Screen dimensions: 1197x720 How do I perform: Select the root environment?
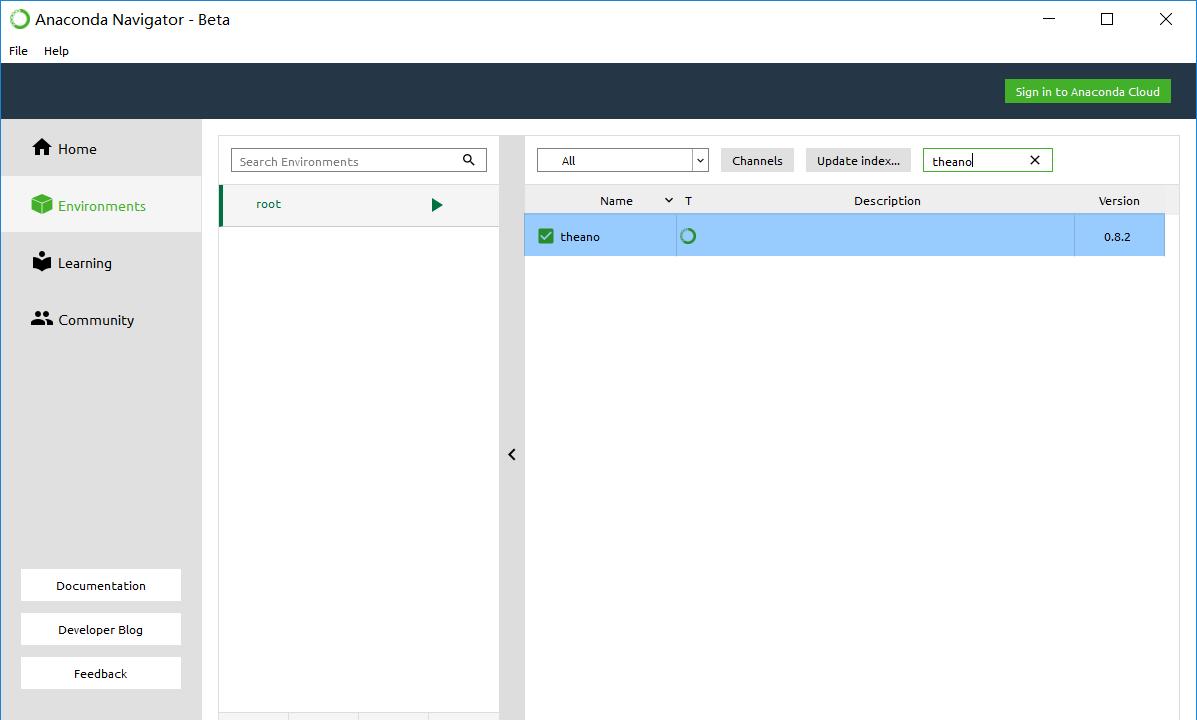[x=359, y=205]
